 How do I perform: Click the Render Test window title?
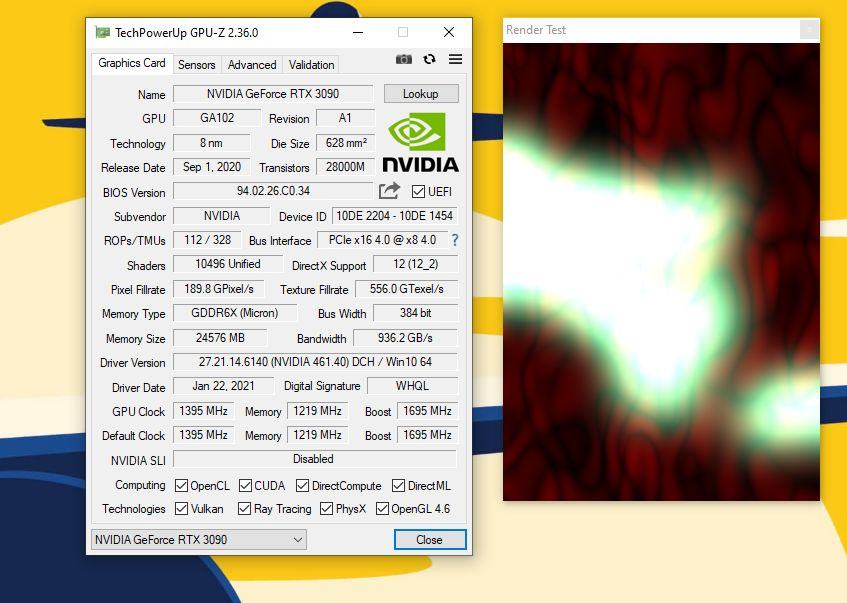pyautogui.click(x=536, y=30)
